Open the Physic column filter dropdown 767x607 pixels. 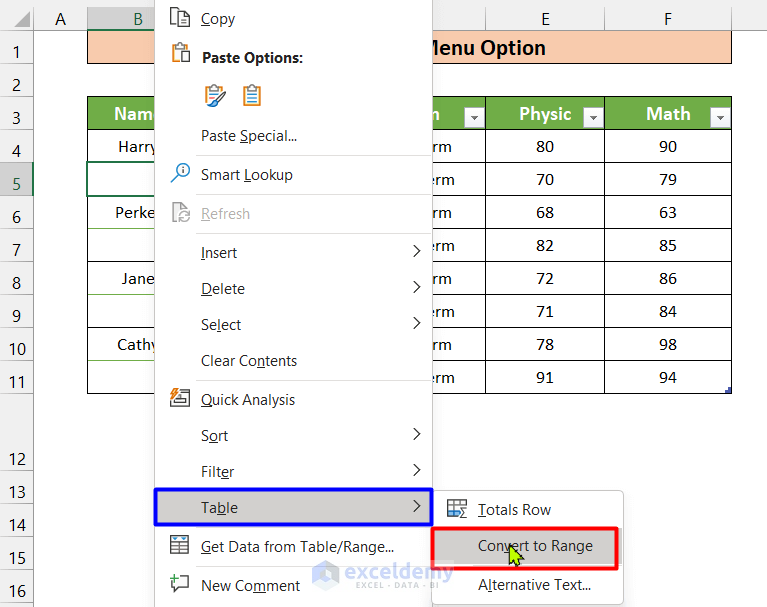(x=593, y=118)
